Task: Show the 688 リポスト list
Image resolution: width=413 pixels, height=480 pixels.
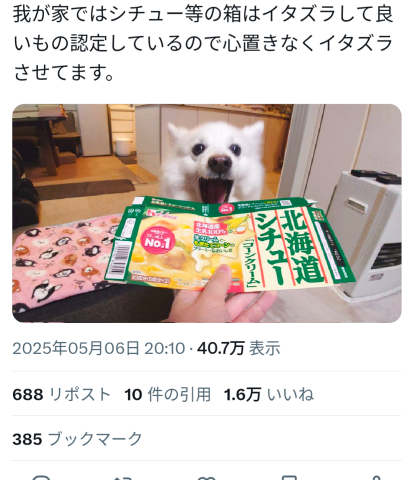Action: 62,395
